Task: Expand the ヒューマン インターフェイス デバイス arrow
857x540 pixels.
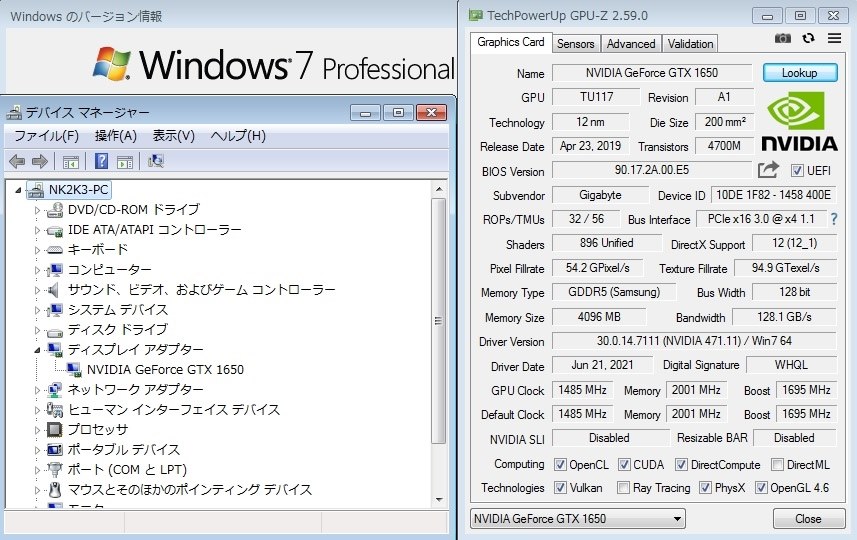Action: click(x=37, y=410)
